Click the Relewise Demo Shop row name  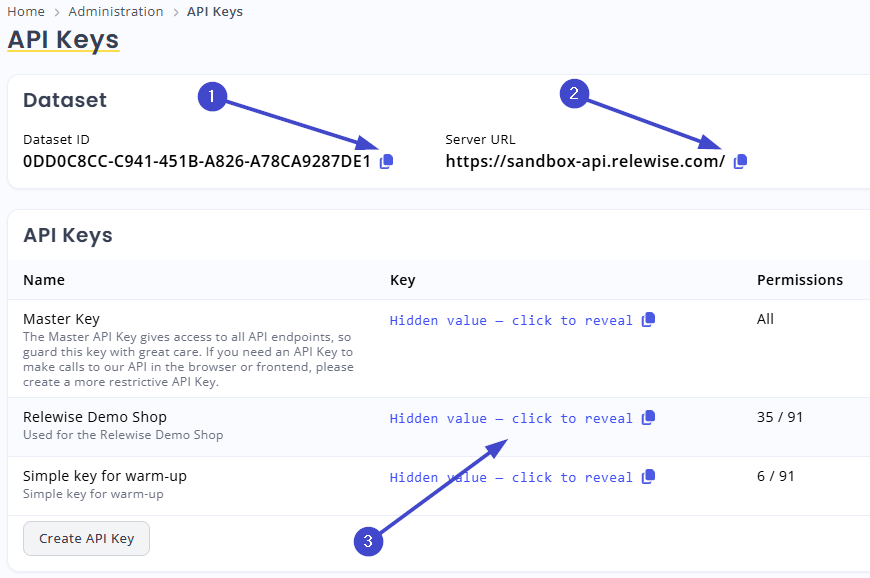pyautogui.click(x=95, y=417)
